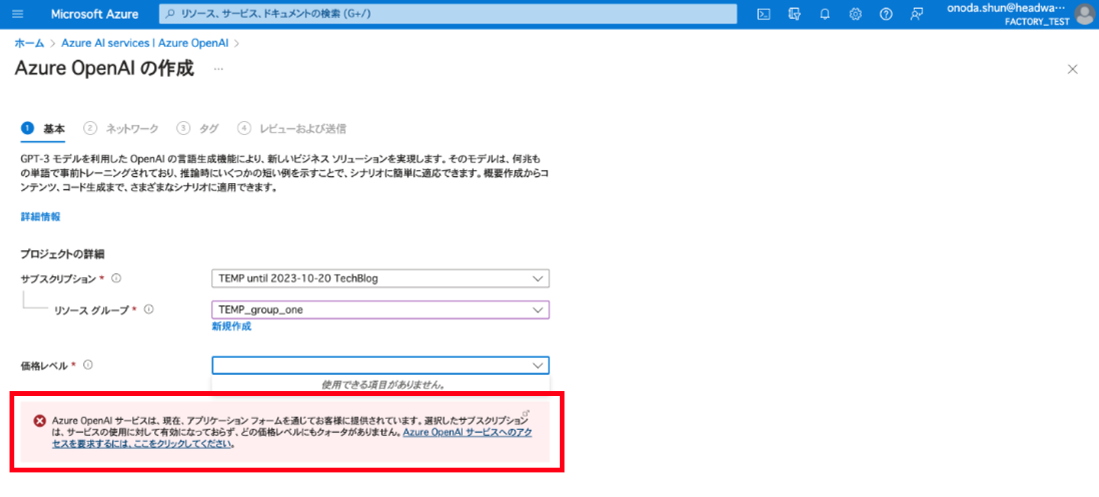1099x497 pixels.
Task: Launch Cloud Shell from the top bar
Action: [765, 14]
